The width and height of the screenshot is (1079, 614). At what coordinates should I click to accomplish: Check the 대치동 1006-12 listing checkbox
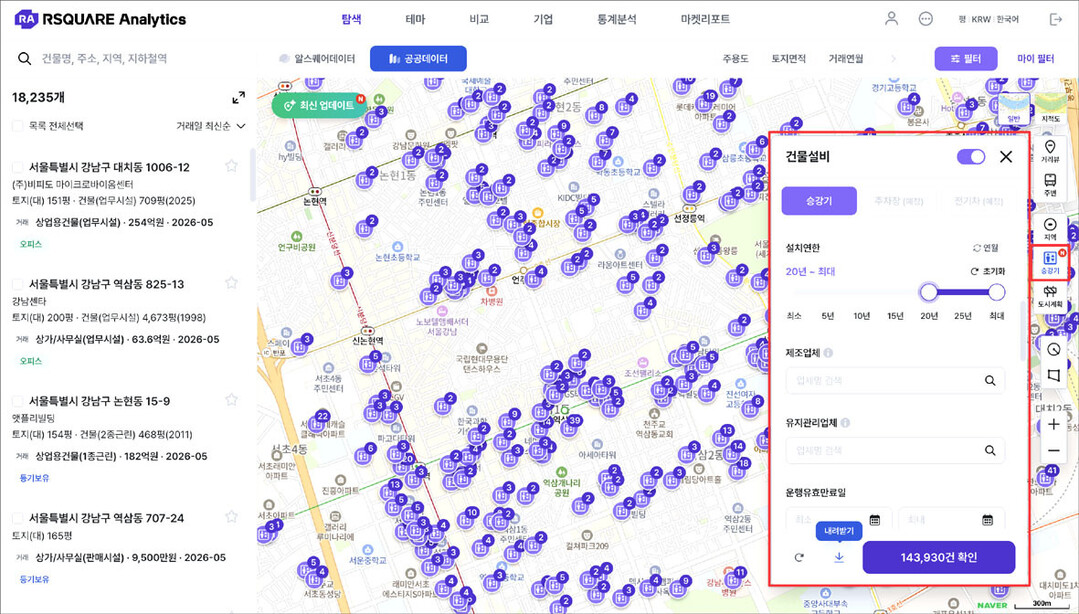18,167
